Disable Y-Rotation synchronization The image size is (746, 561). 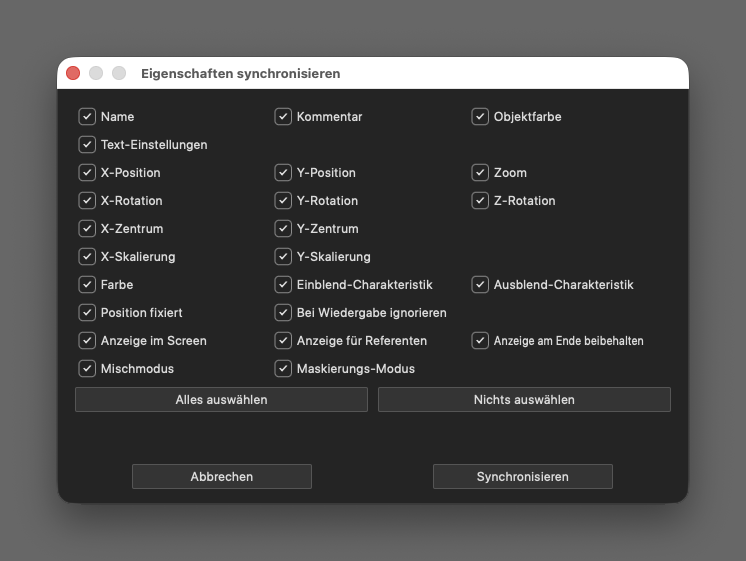point(283,201)
